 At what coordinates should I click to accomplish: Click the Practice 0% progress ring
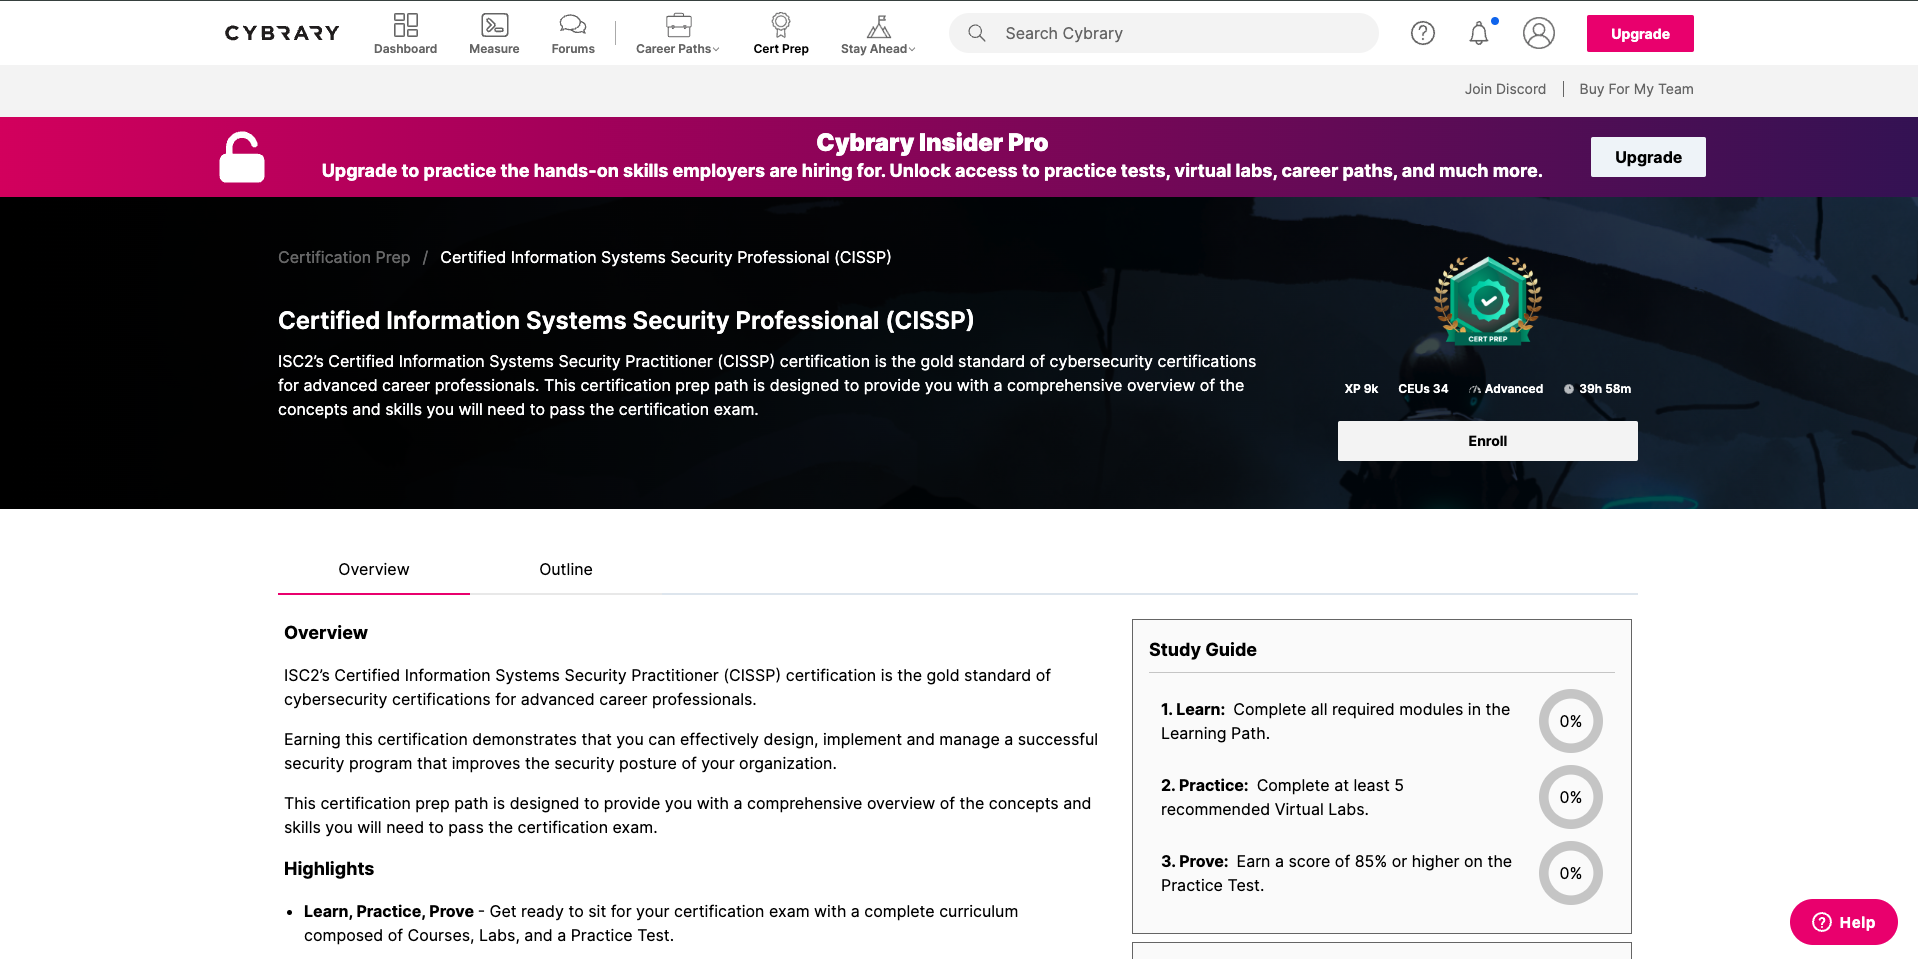1571,797
